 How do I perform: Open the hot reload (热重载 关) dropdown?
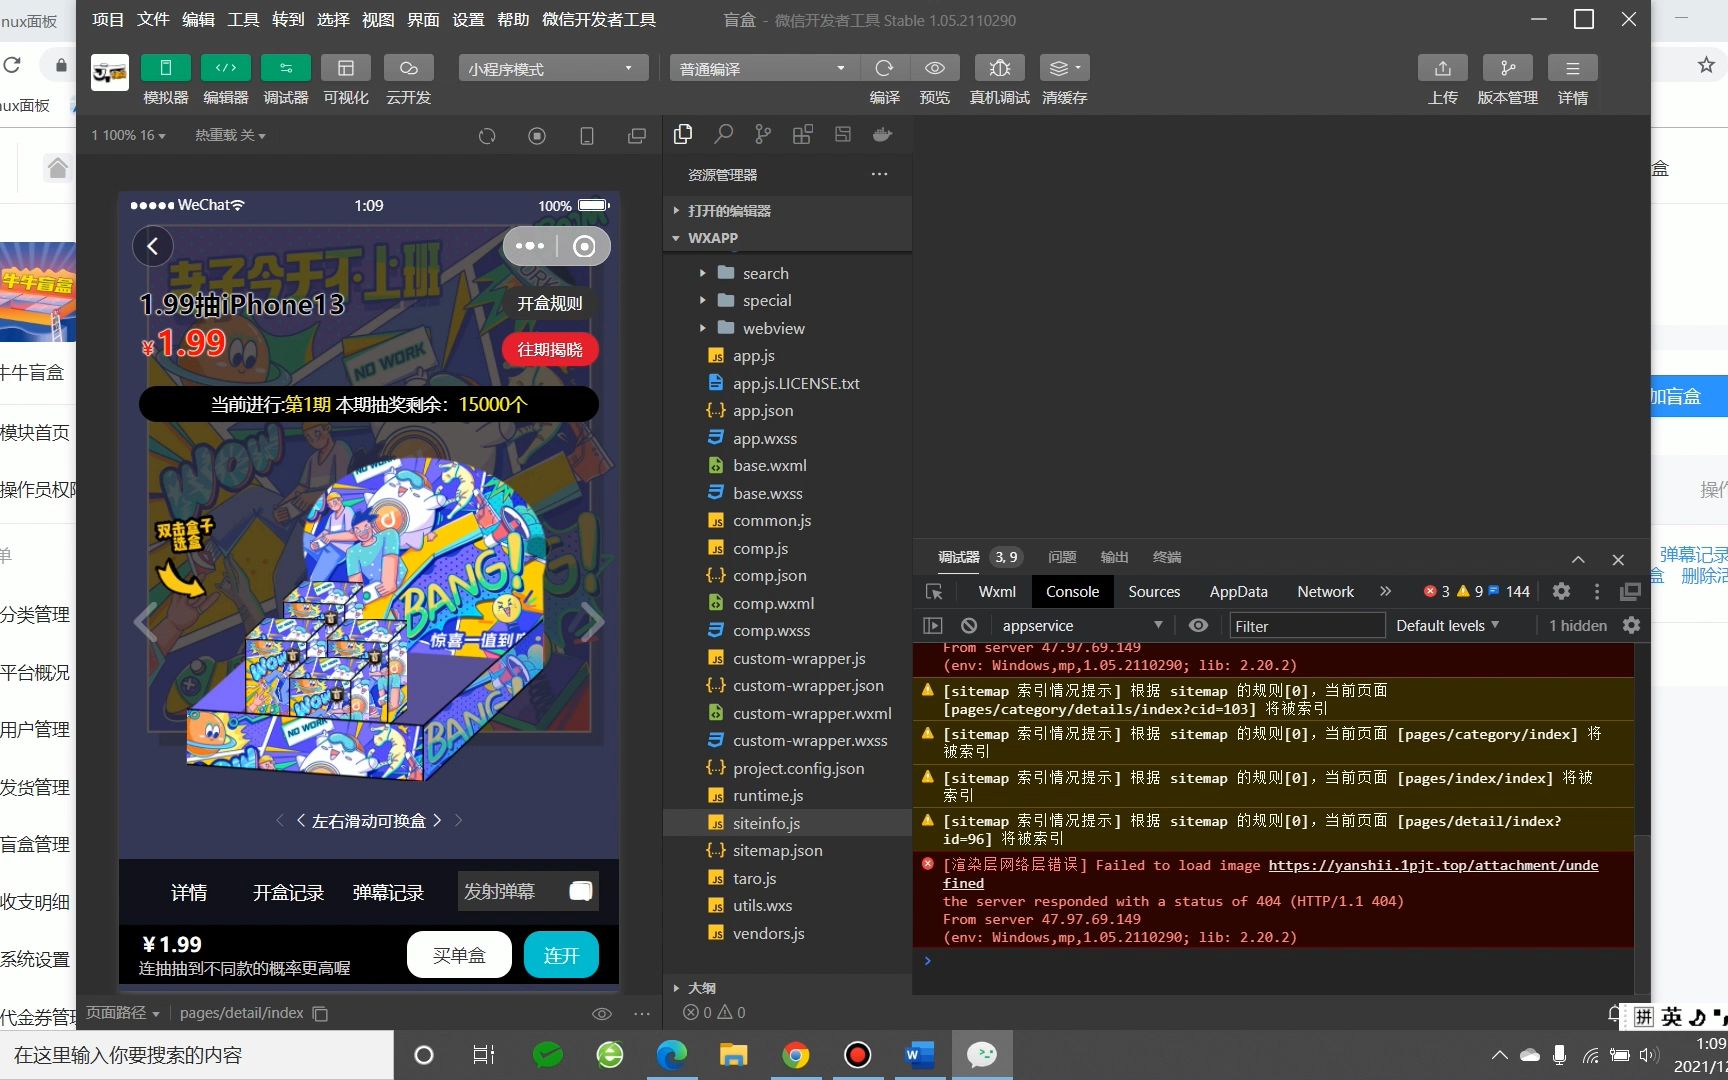coord(230,135)
